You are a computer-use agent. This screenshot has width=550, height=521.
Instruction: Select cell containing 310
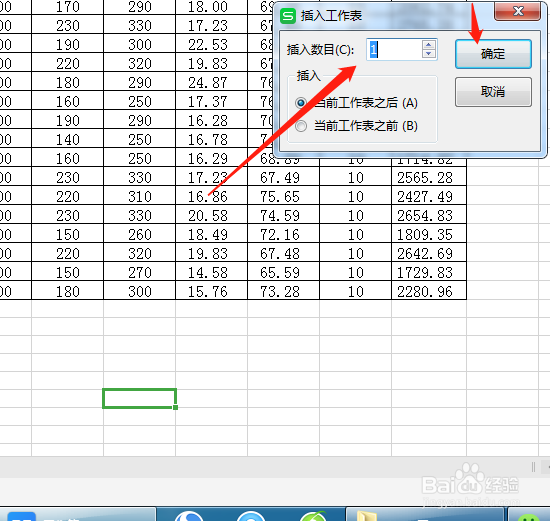(139, 195)
